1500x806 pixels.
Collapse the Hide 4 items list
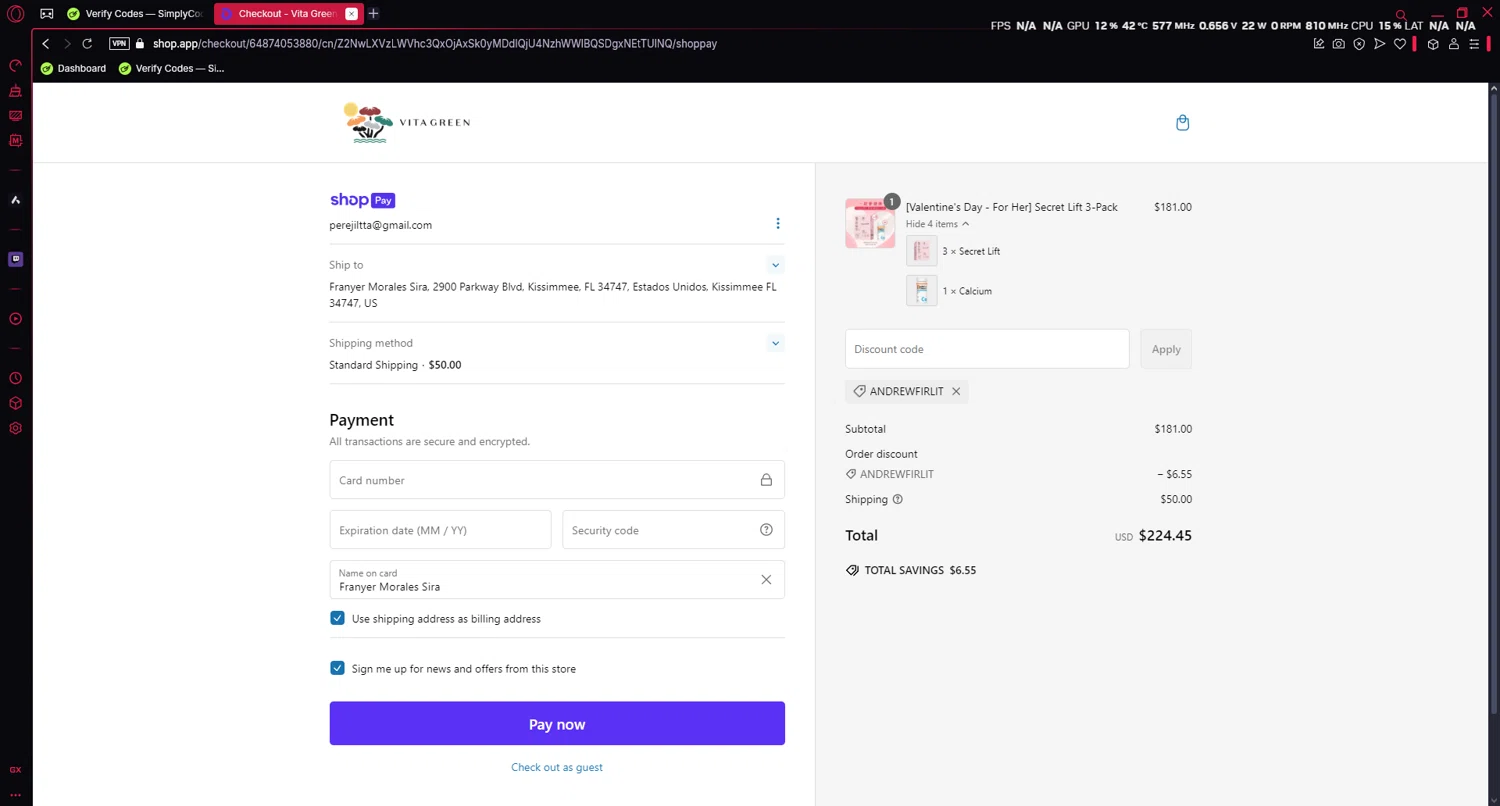(937, 224)
